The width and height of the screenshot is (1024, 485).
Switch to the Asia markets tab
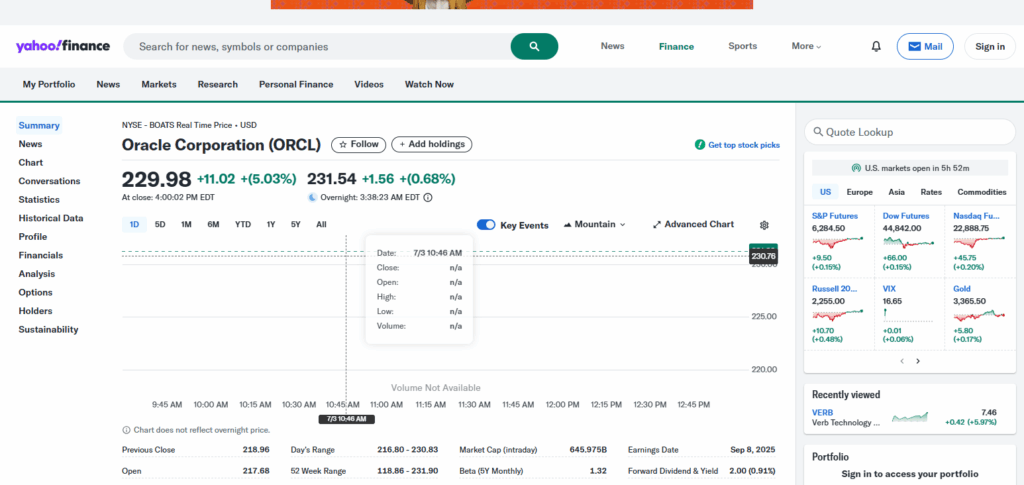click(897, 192)
